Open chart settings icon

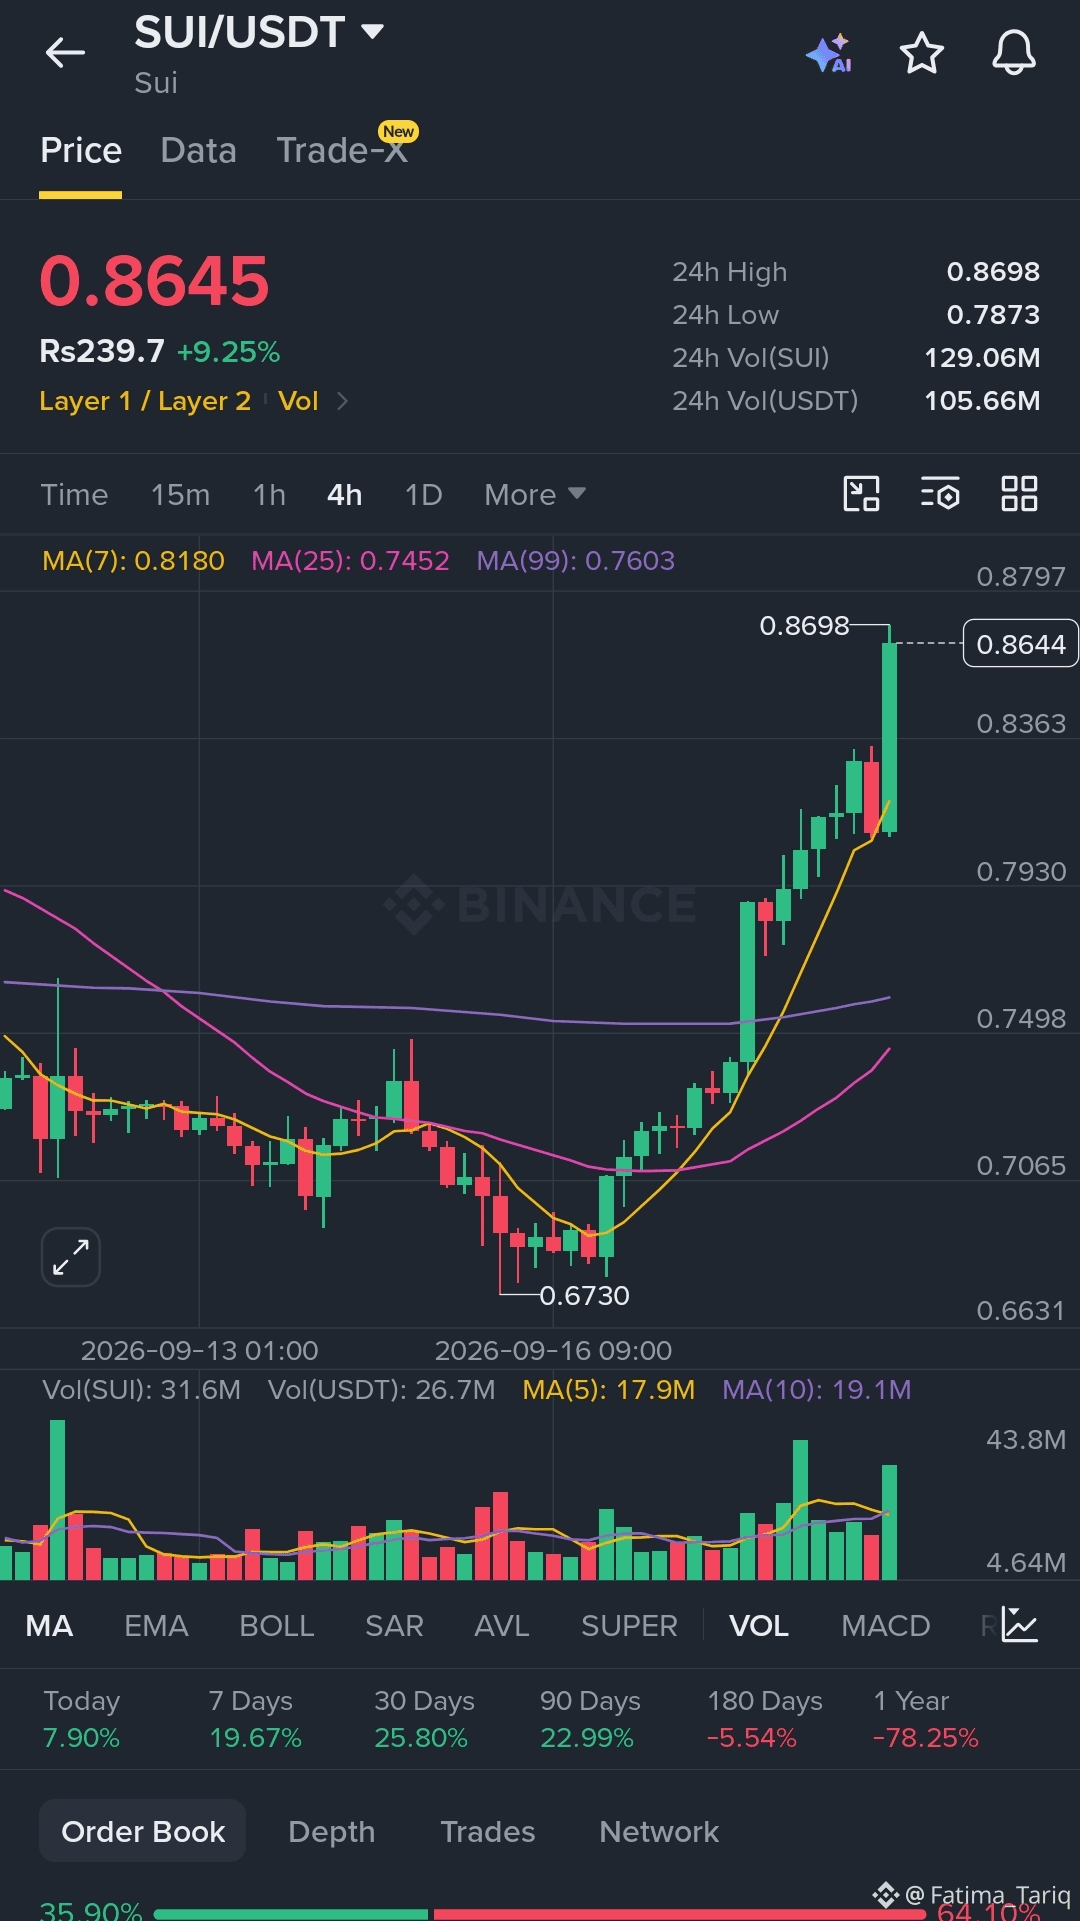[940, 494]
